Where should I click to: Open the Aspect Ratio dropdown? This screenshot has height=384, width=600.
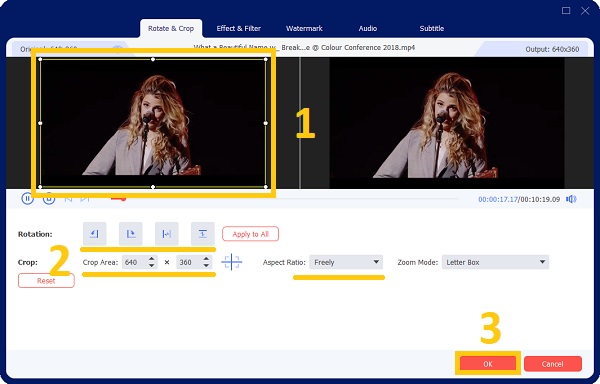(346, 262)
